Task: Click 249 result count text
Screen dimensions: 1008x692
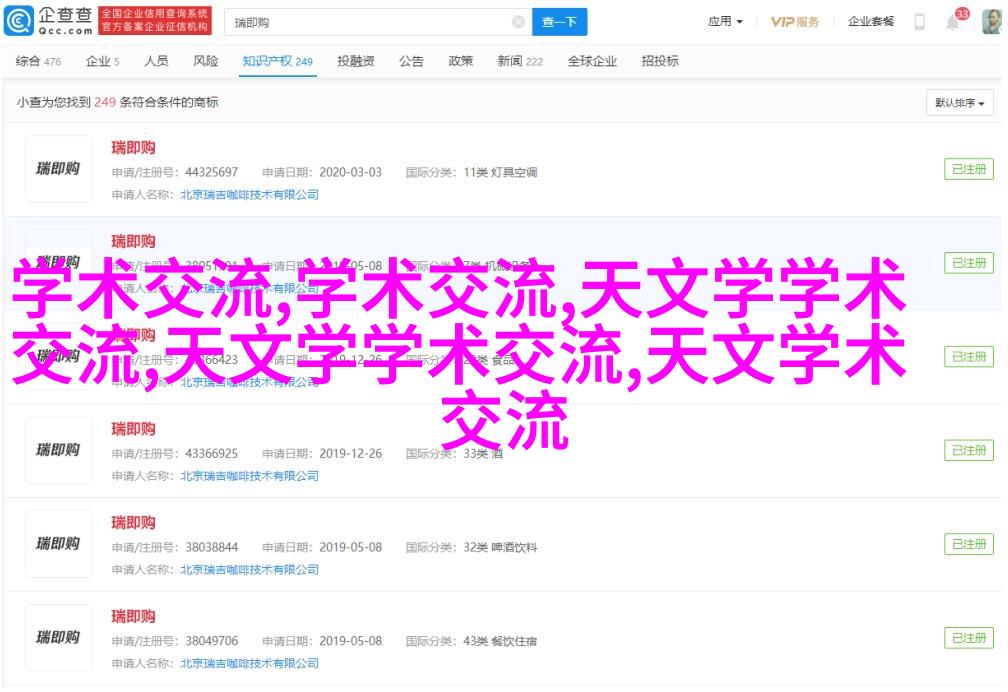Action: point(105,102)
